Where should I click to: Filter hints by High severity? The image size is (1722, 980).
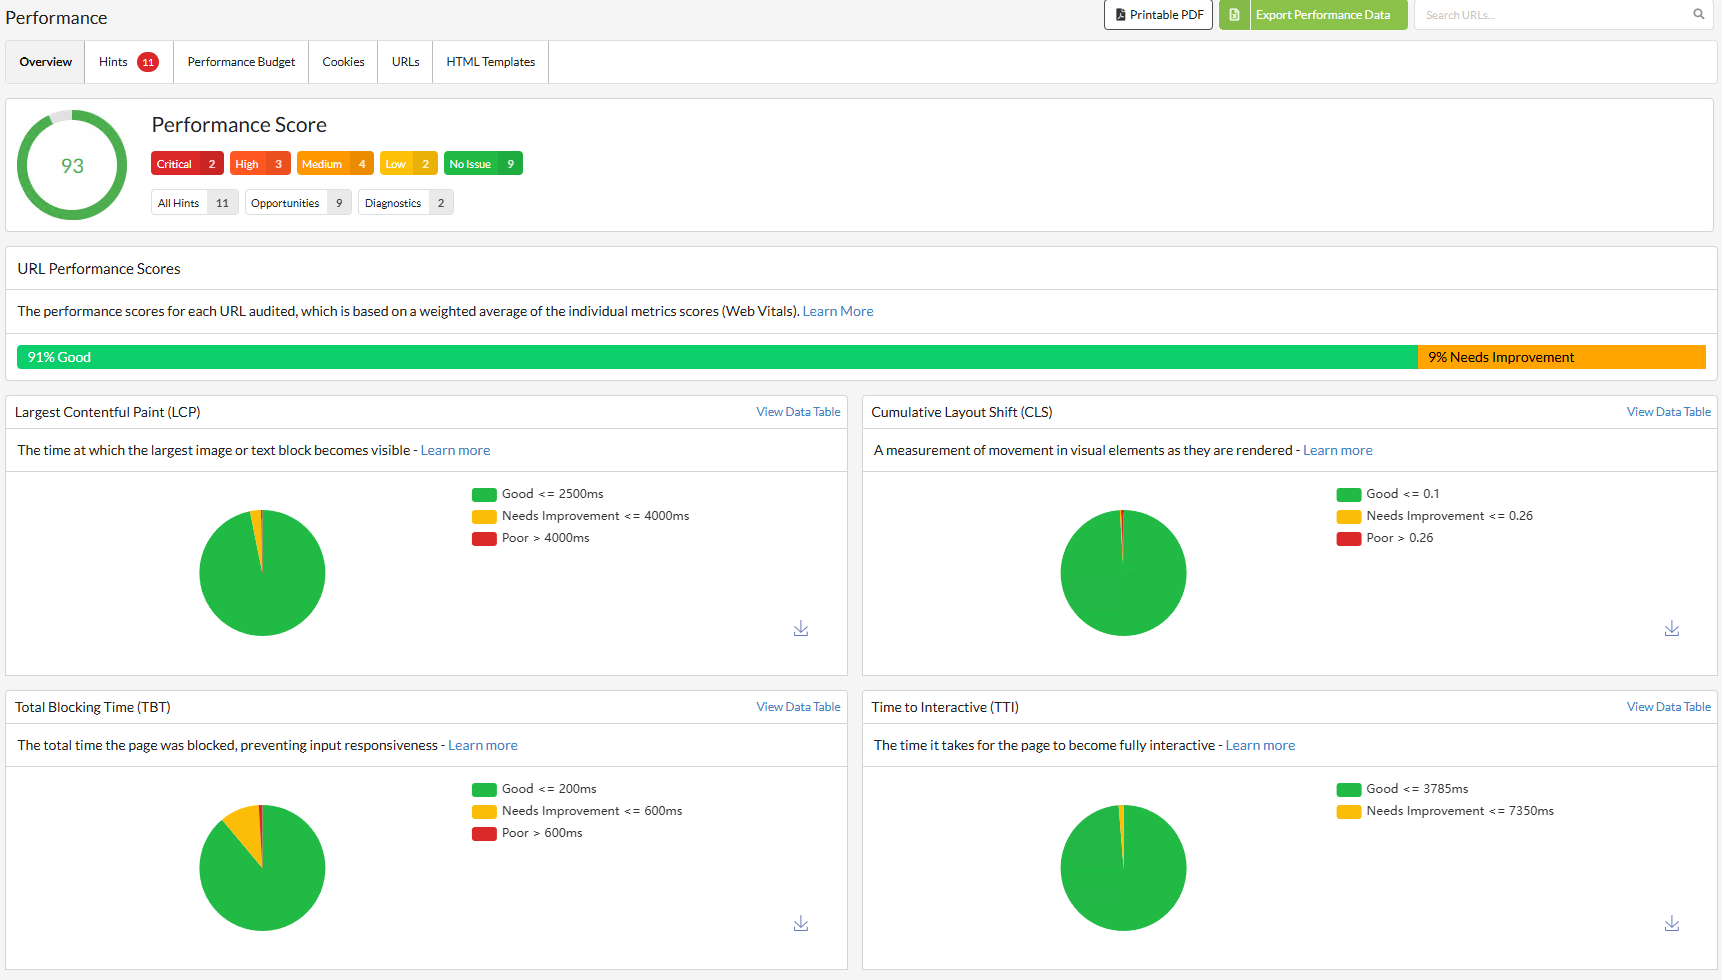click(x=260, y=164)
